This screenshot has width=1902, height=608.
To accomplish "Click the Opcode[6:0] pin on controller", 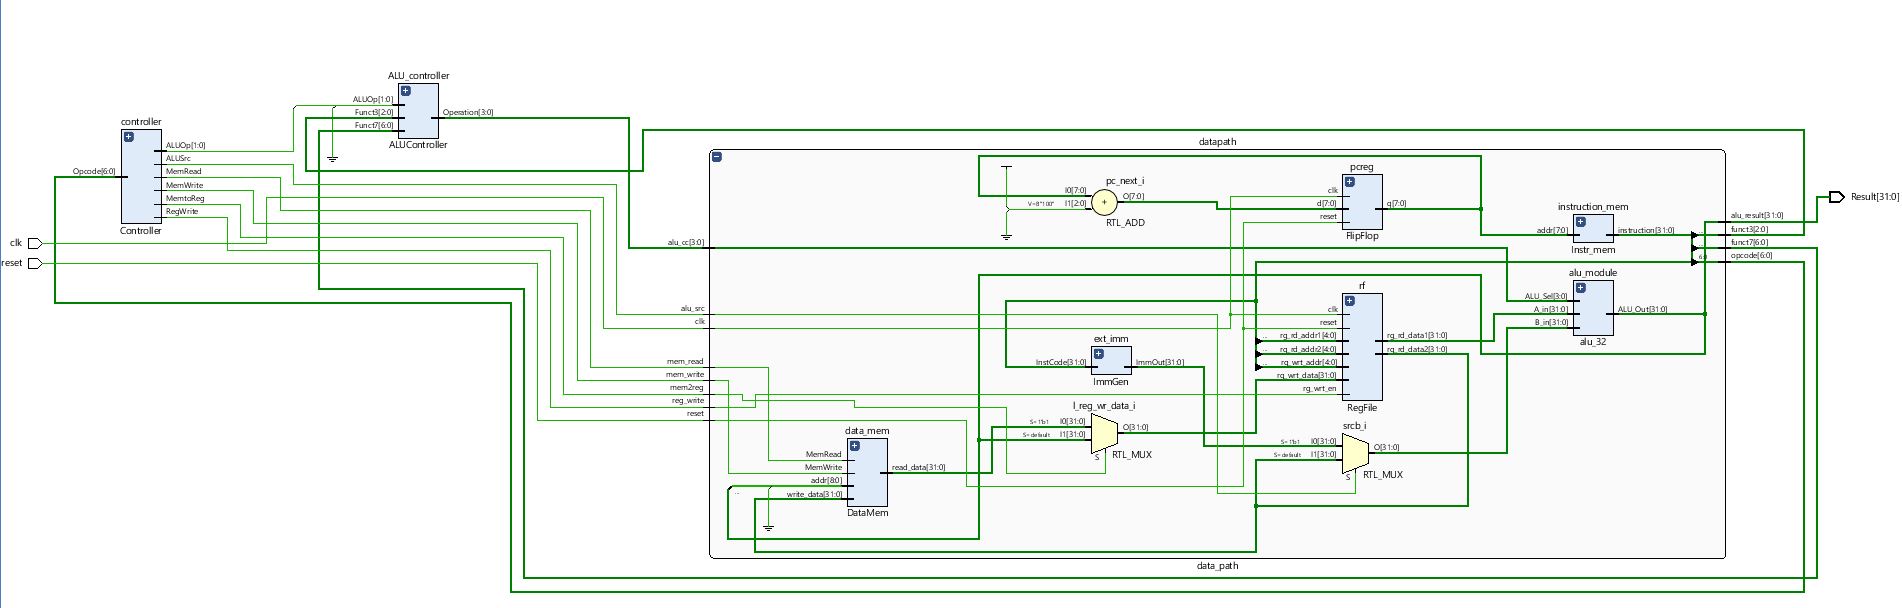I will [x=94, y=171].
